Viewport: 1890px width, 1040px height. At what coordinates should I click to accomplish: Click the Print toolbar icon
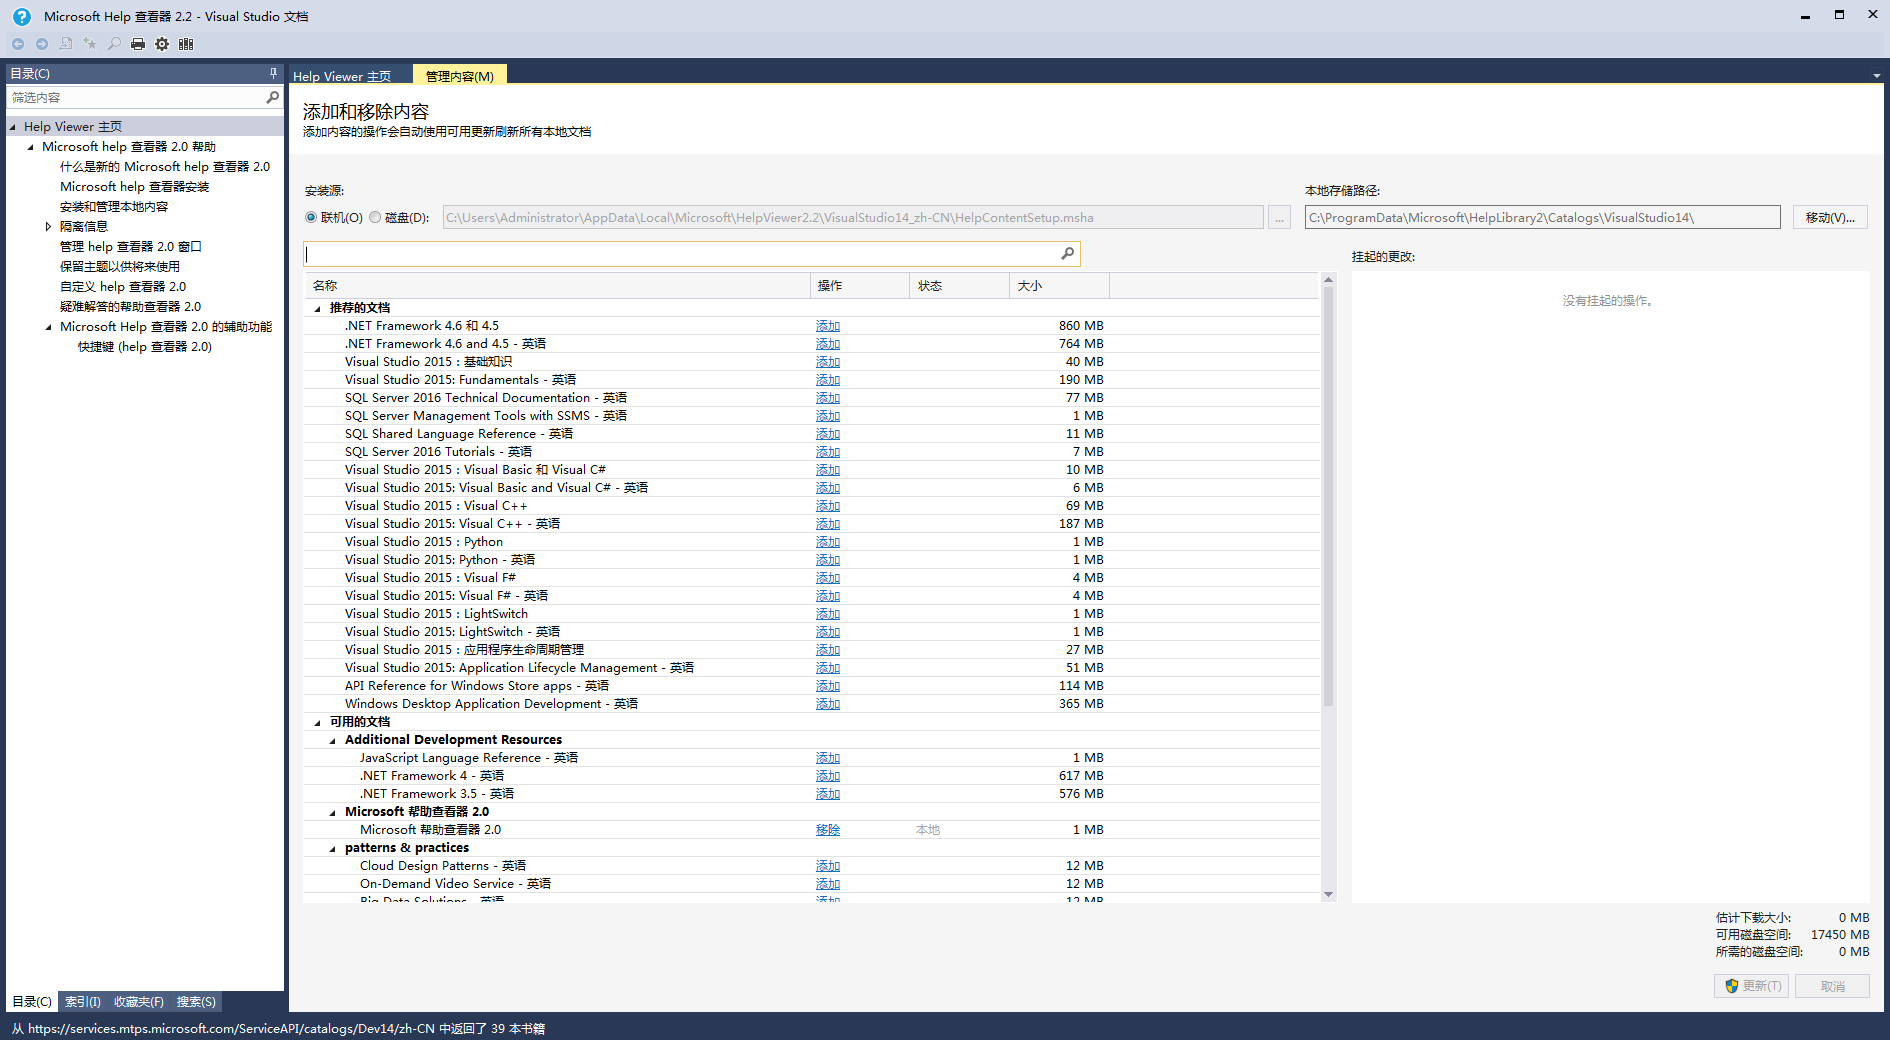(138, 44)
